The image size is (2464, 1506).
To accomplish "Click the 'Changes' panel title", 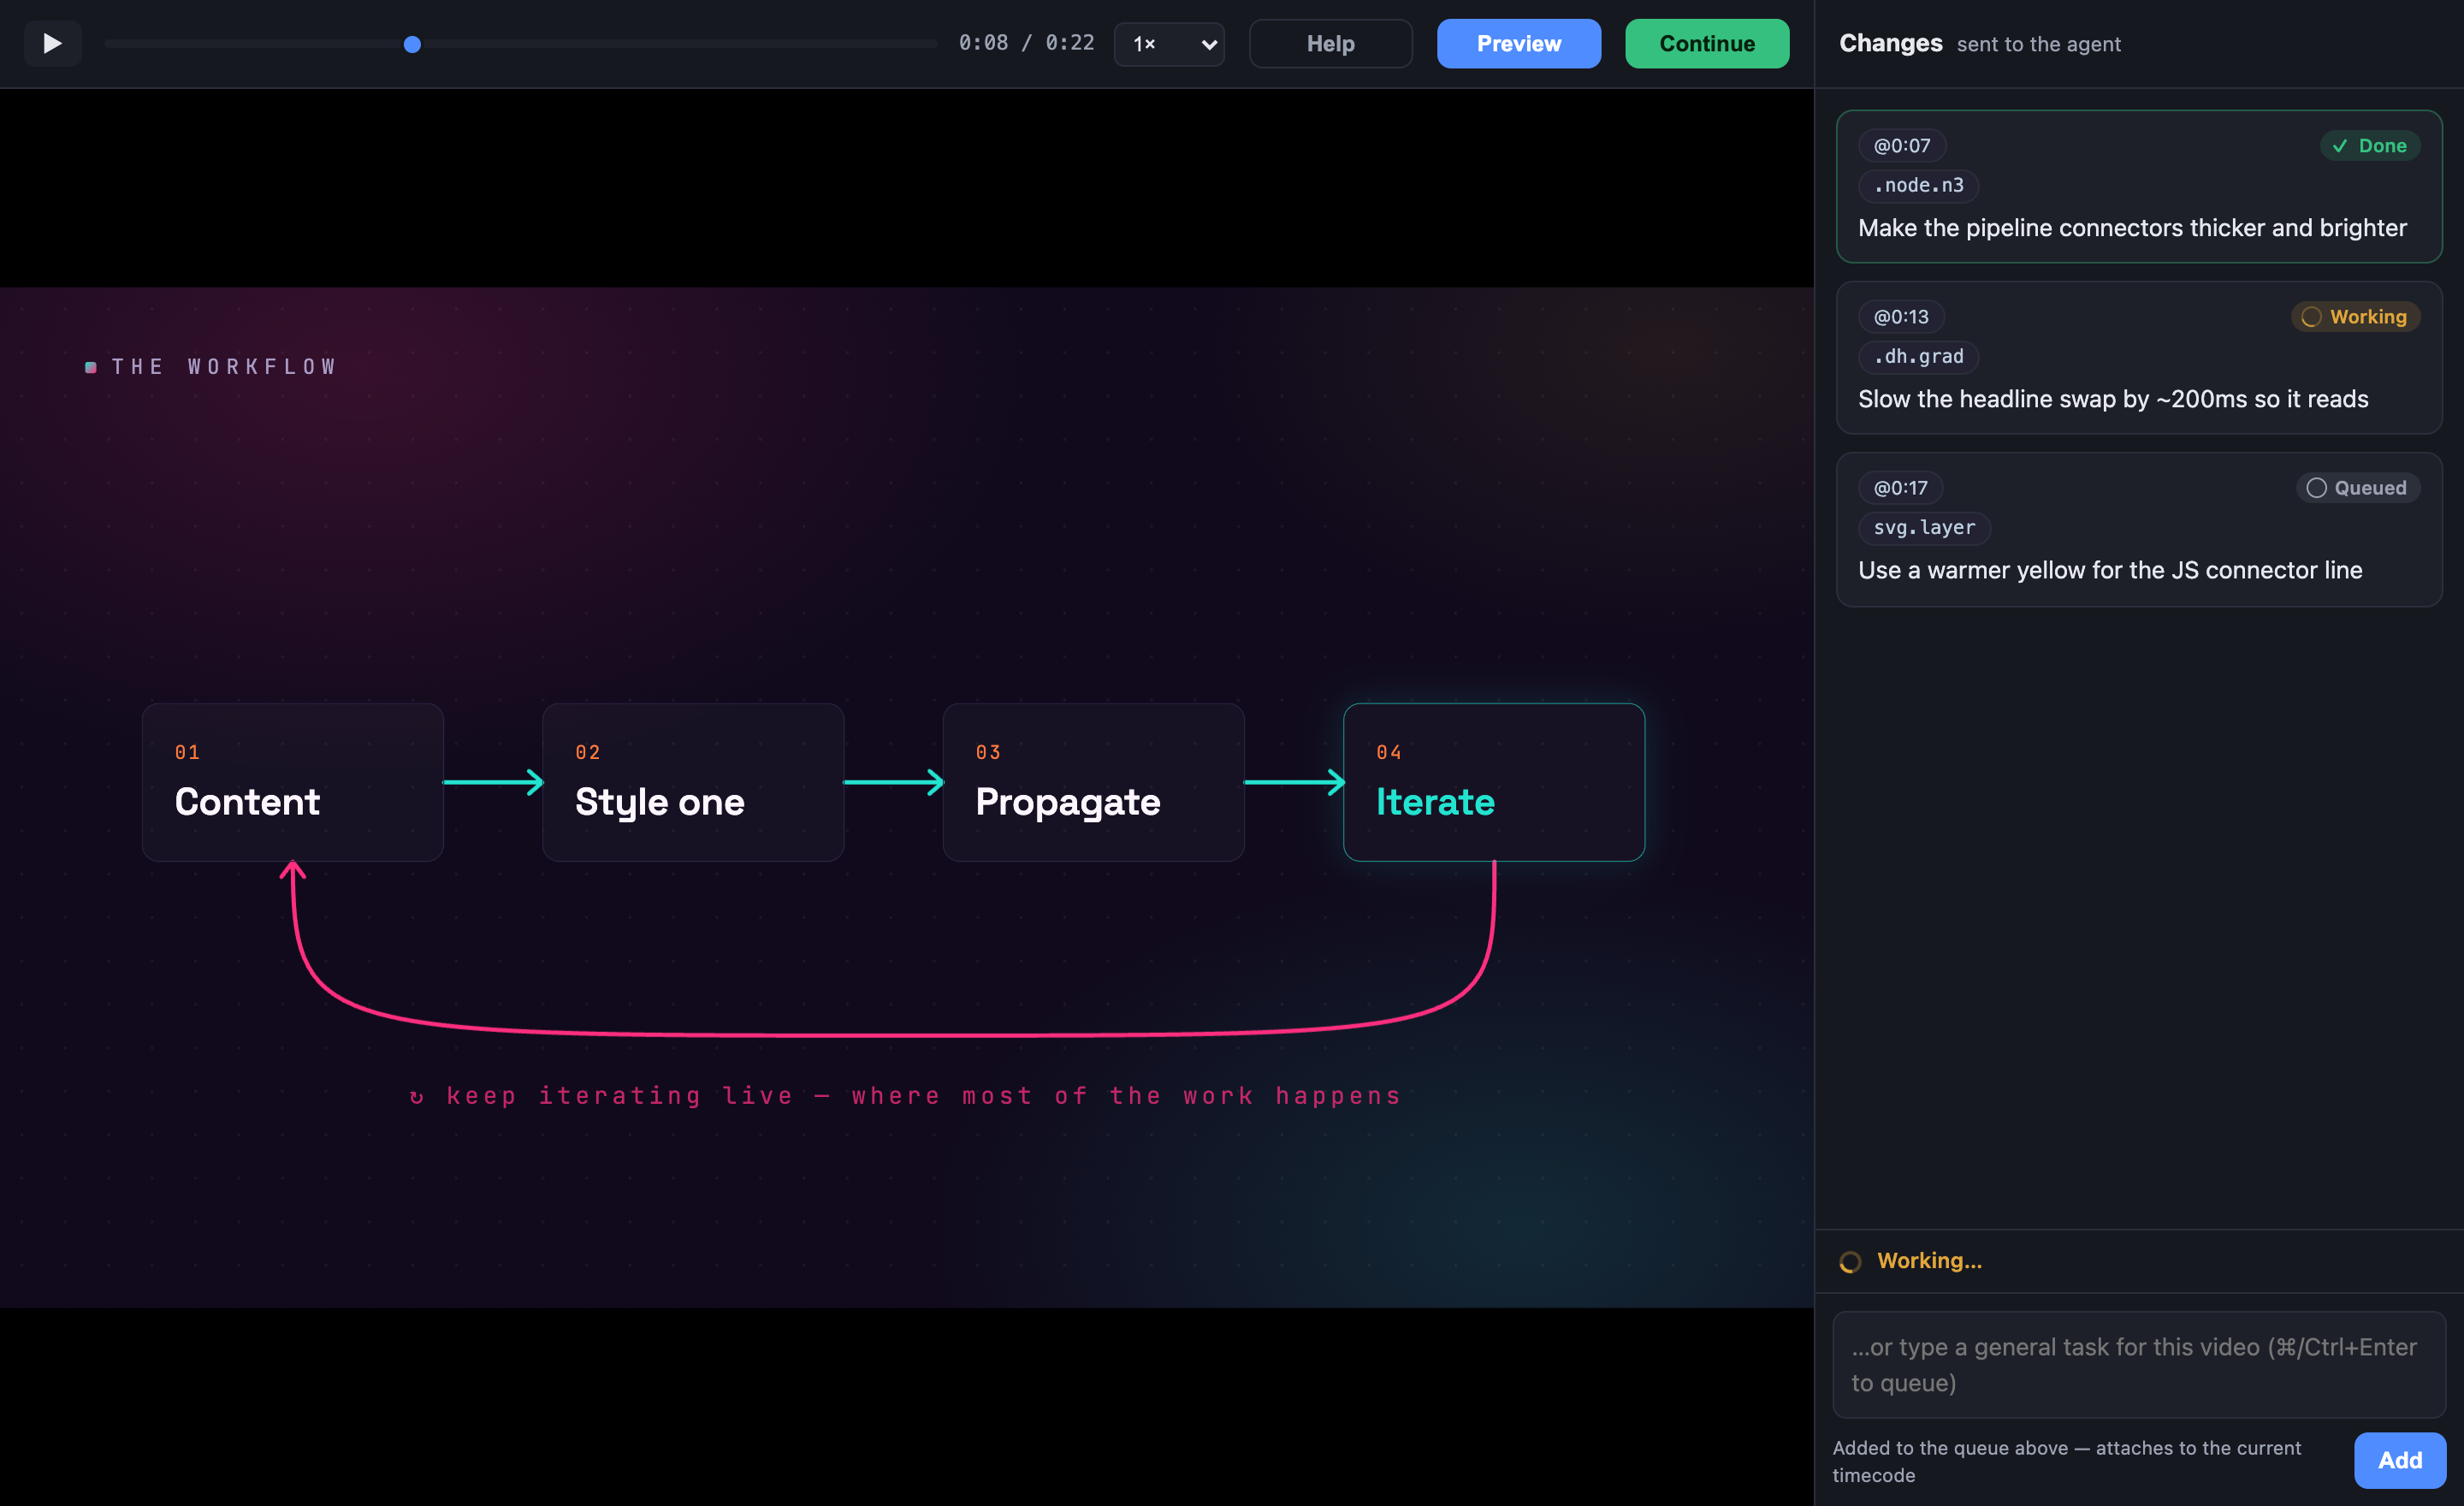I will point(1890,43).
